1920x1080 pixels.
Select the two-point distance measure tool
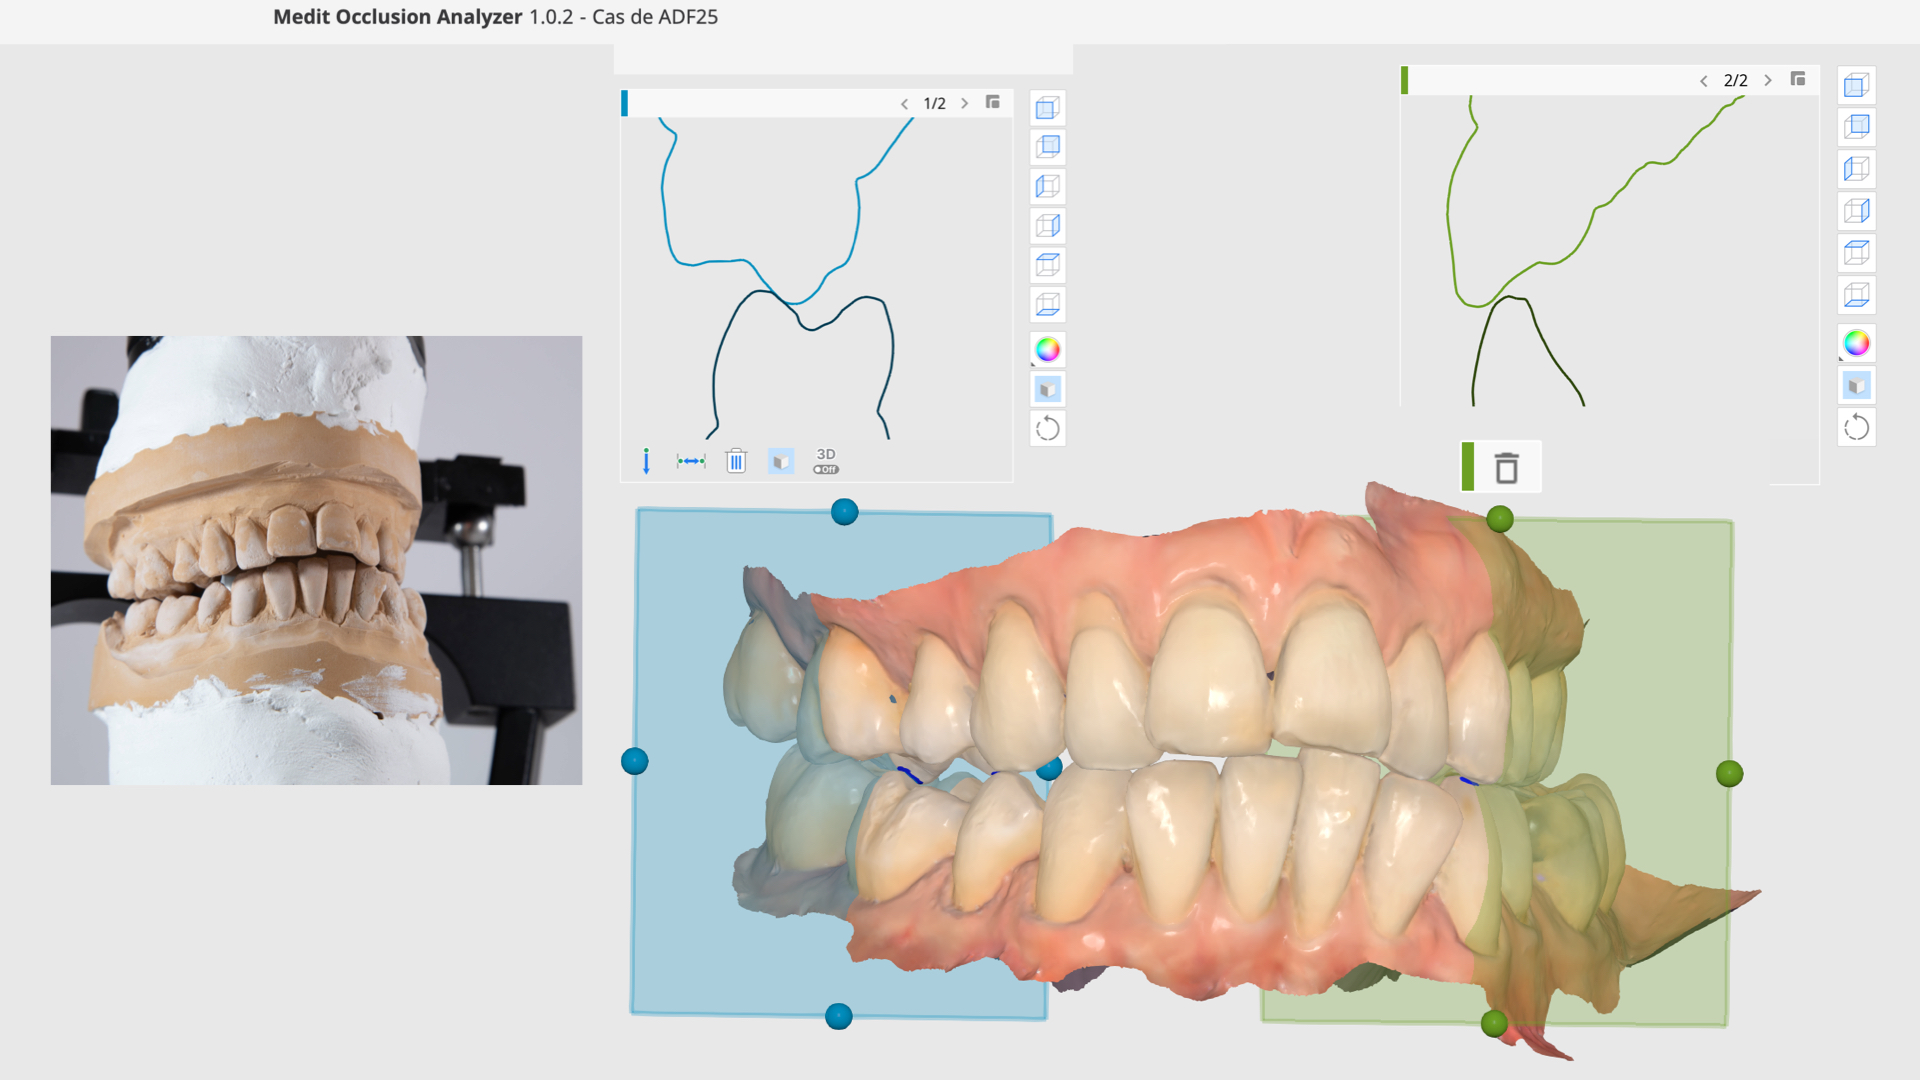click(690, 461)
